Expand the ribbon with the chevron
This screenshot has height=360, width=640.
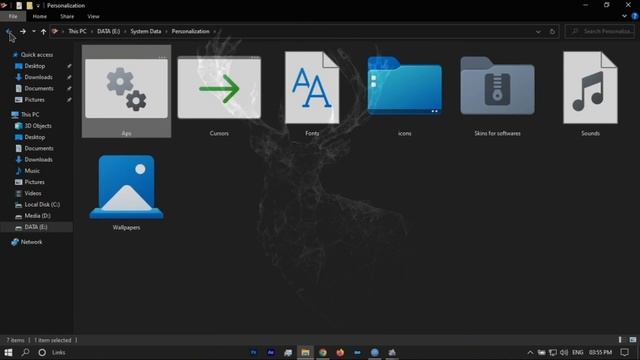624,16
